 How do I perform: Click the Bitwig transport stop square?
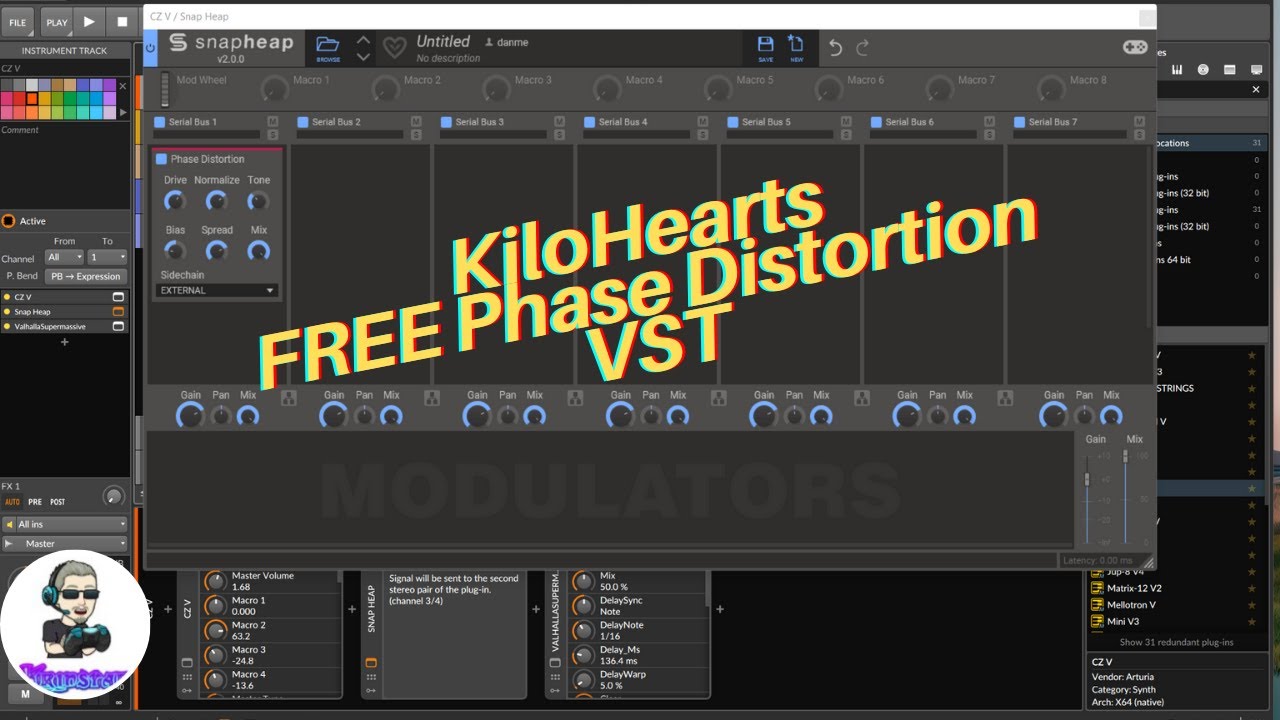[122, 21]
